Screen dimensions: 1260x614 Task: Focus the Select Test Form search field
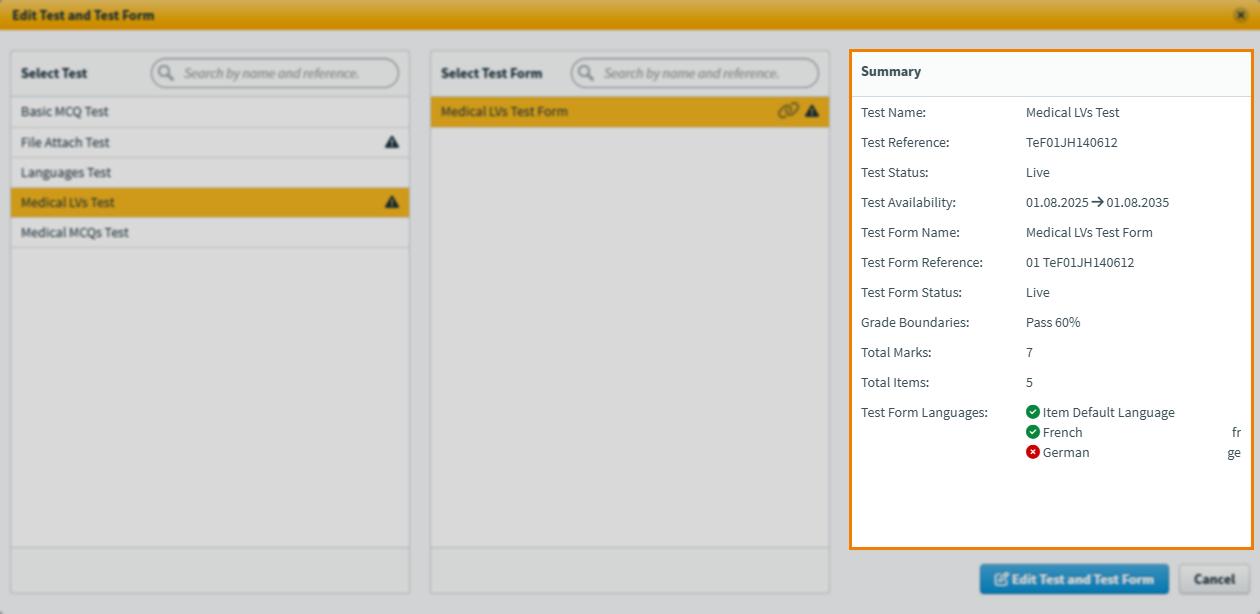tap(705, 73)
